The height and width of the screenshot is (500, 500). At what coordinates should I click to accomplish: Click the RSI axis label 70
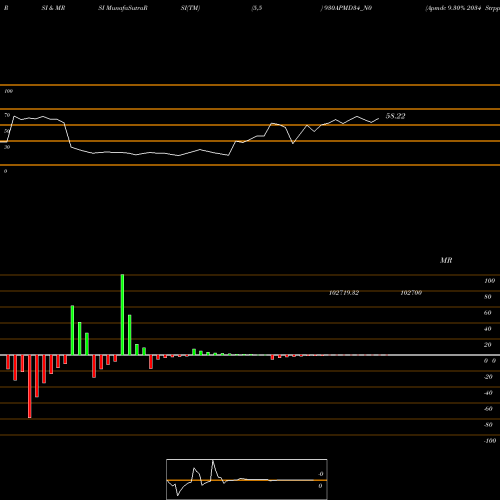(7, 115)
